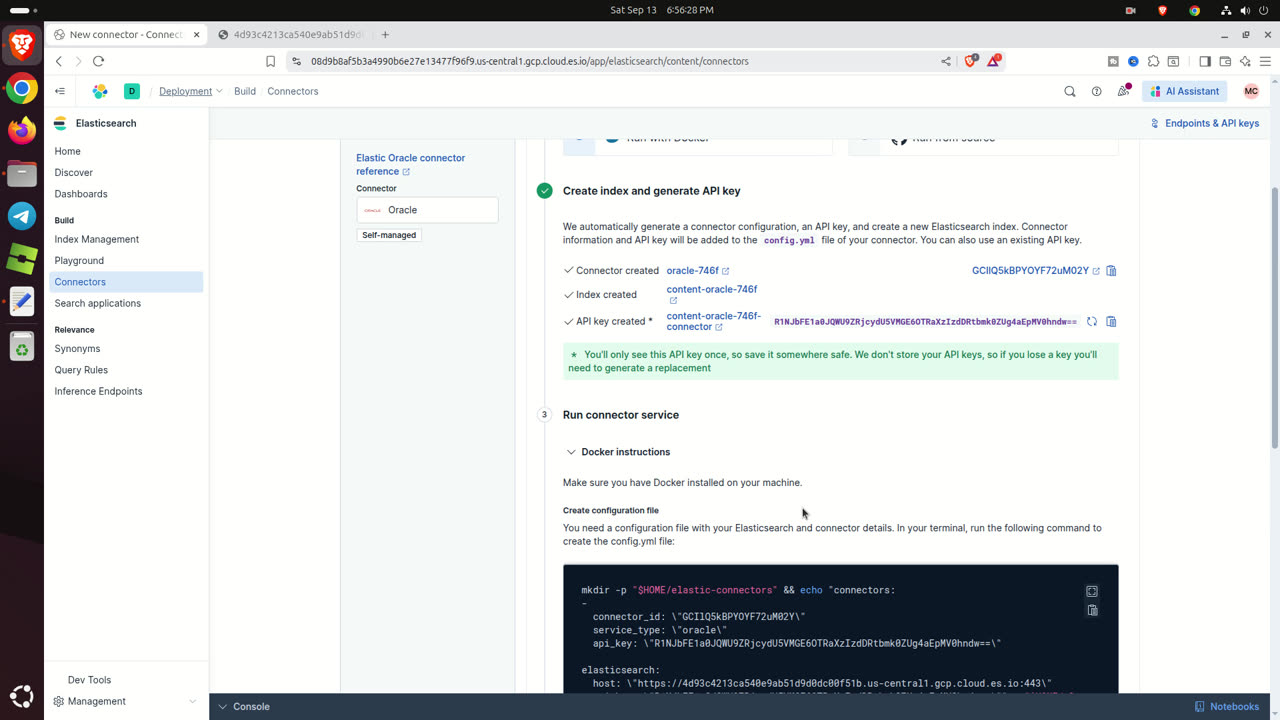Copy the generated API key
This screenshot has height=720, width=1280.
[1111, 322]
